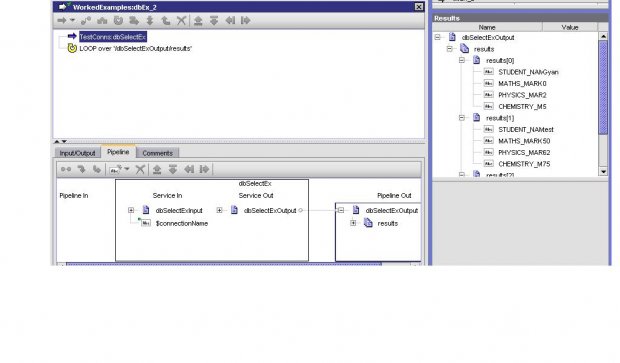The image size is (620, 363).
Task: Switch to the Input/Output tab
Action: [x=78, y=153]
